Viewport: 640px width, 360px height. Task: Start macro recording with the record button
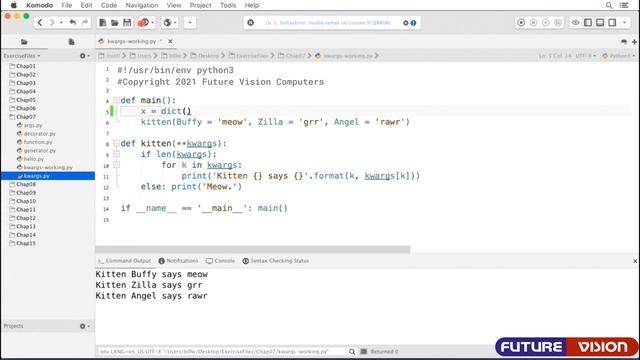coord(521,22)
